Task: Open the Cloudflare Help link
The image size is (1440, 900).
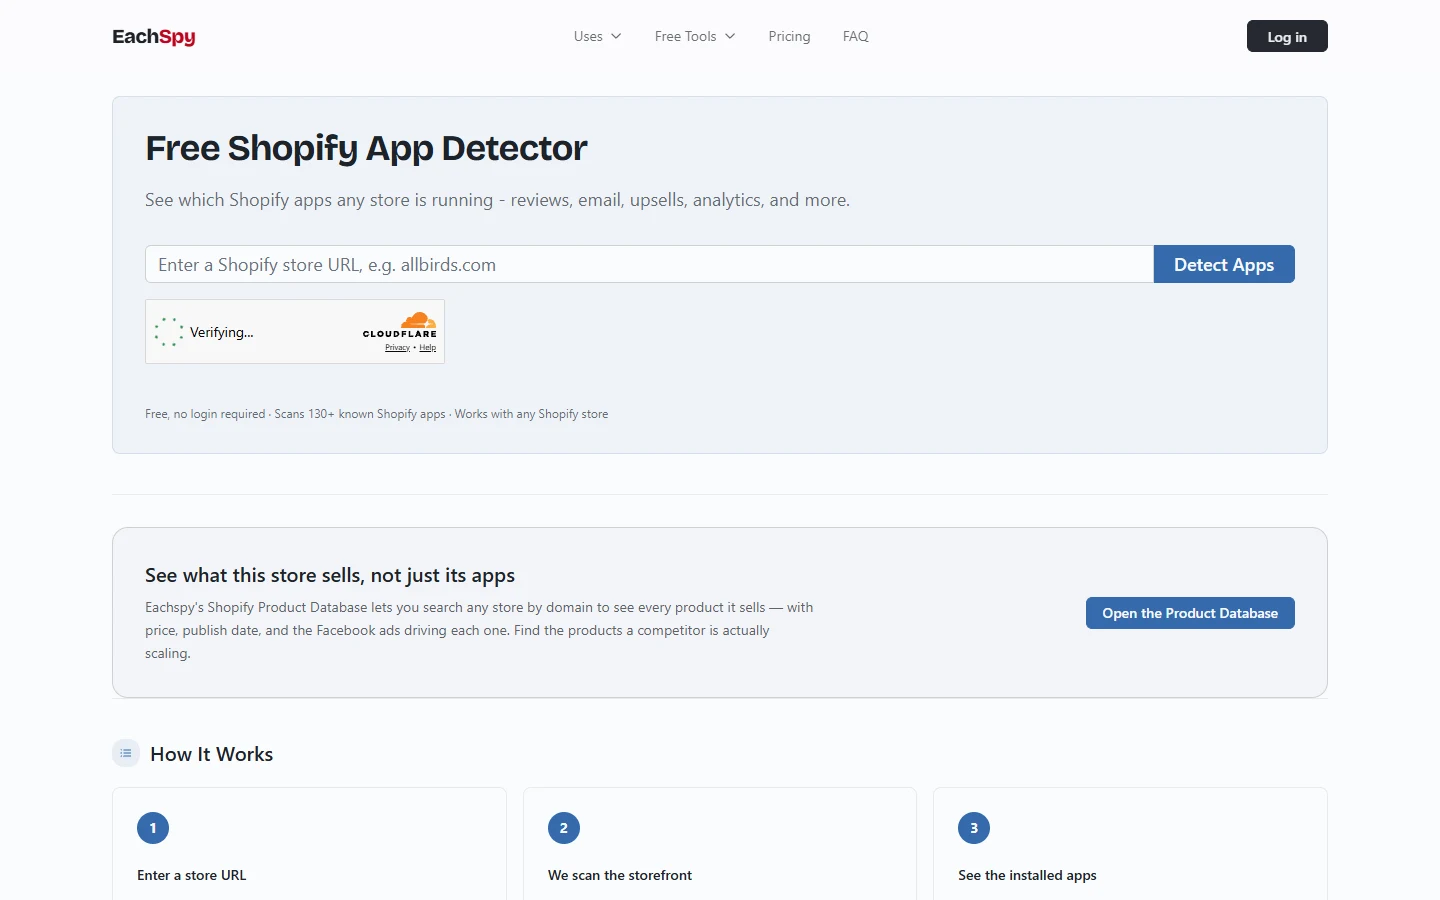Action: [x=428, y=348]
